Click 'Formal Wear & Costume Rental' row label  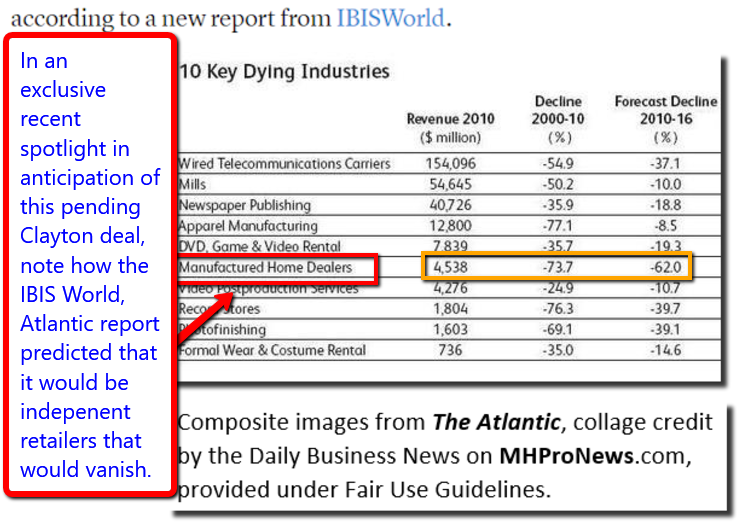272,351
